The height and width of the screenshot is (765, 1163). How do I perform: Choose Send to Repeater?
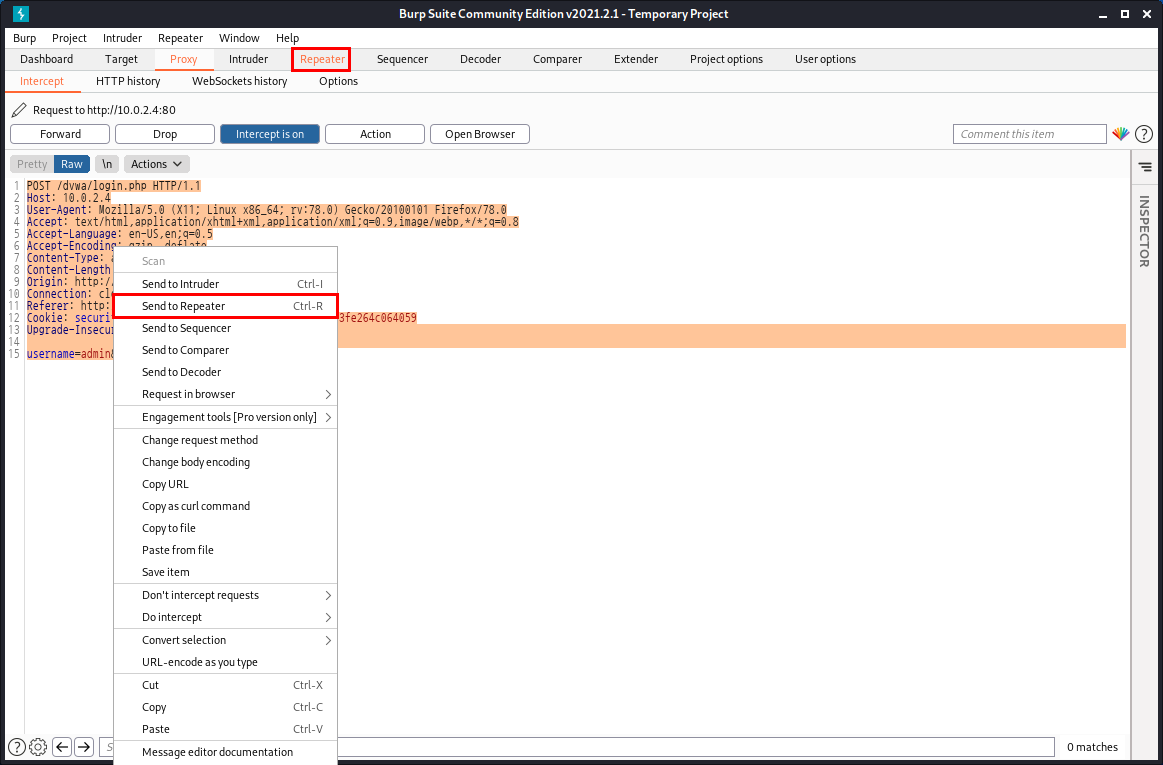(x=225, y=306)
